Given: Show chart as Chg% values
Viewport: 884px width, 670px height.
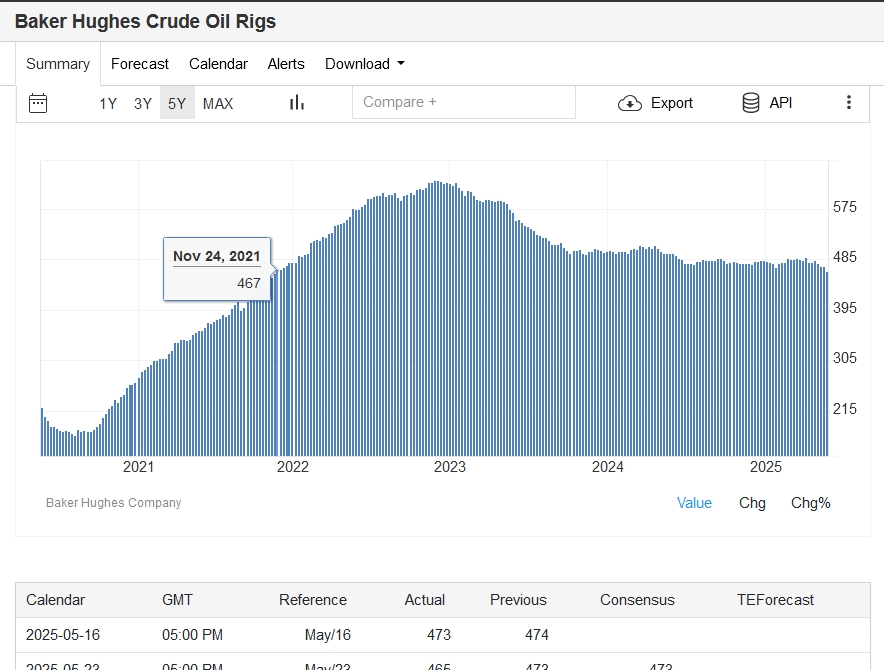Looking at the screenshot, I should pos(810,503).
